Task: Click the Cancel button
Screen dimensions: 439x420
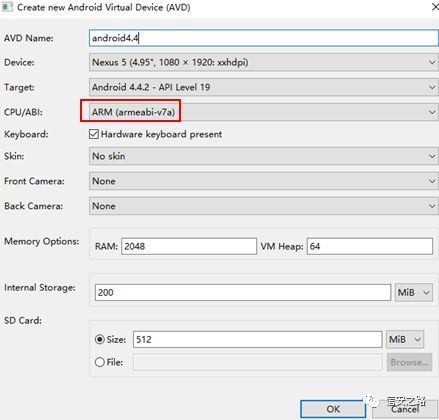Action: [405, 409]
